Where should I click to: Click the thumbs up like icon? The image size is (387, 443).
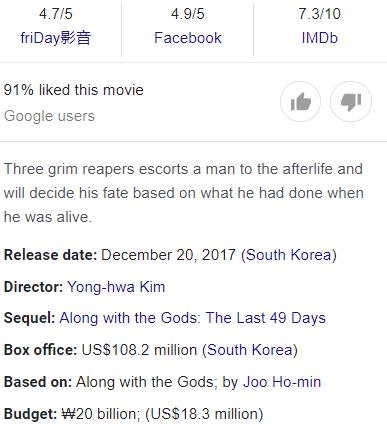click(300, 101)
